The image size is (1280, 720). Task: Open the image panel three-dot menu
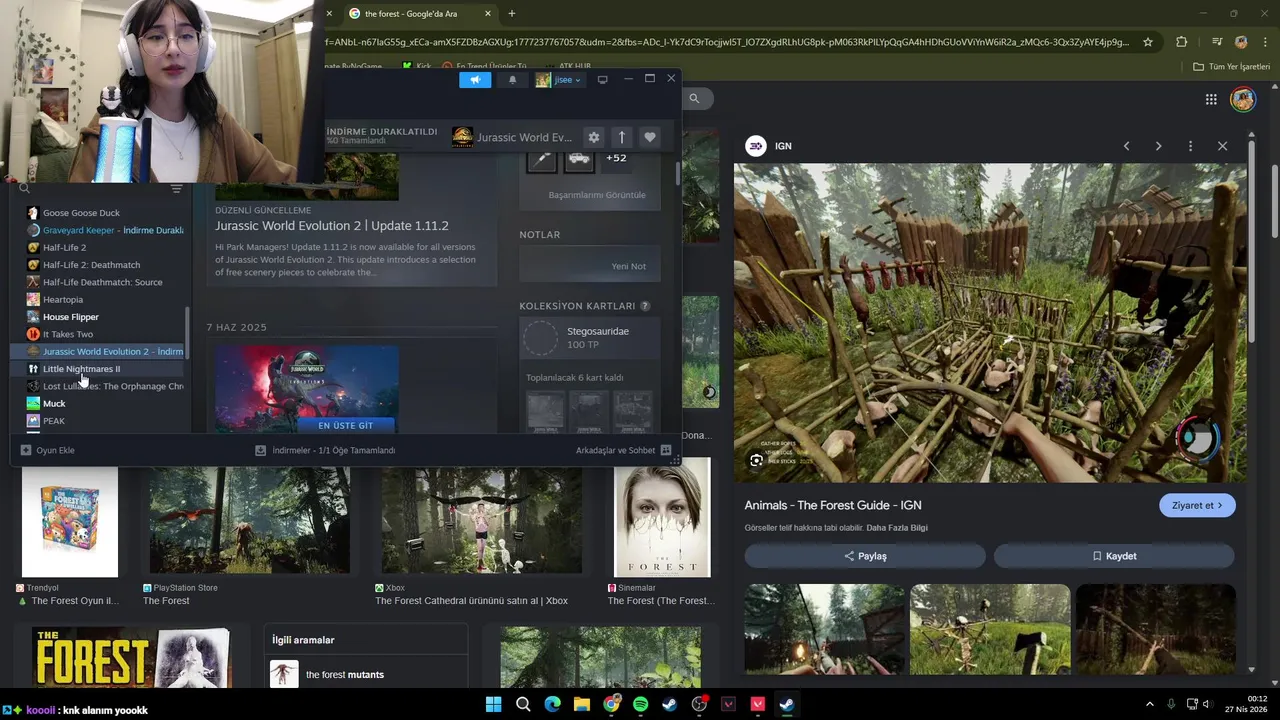click(x=1190, y=146)
